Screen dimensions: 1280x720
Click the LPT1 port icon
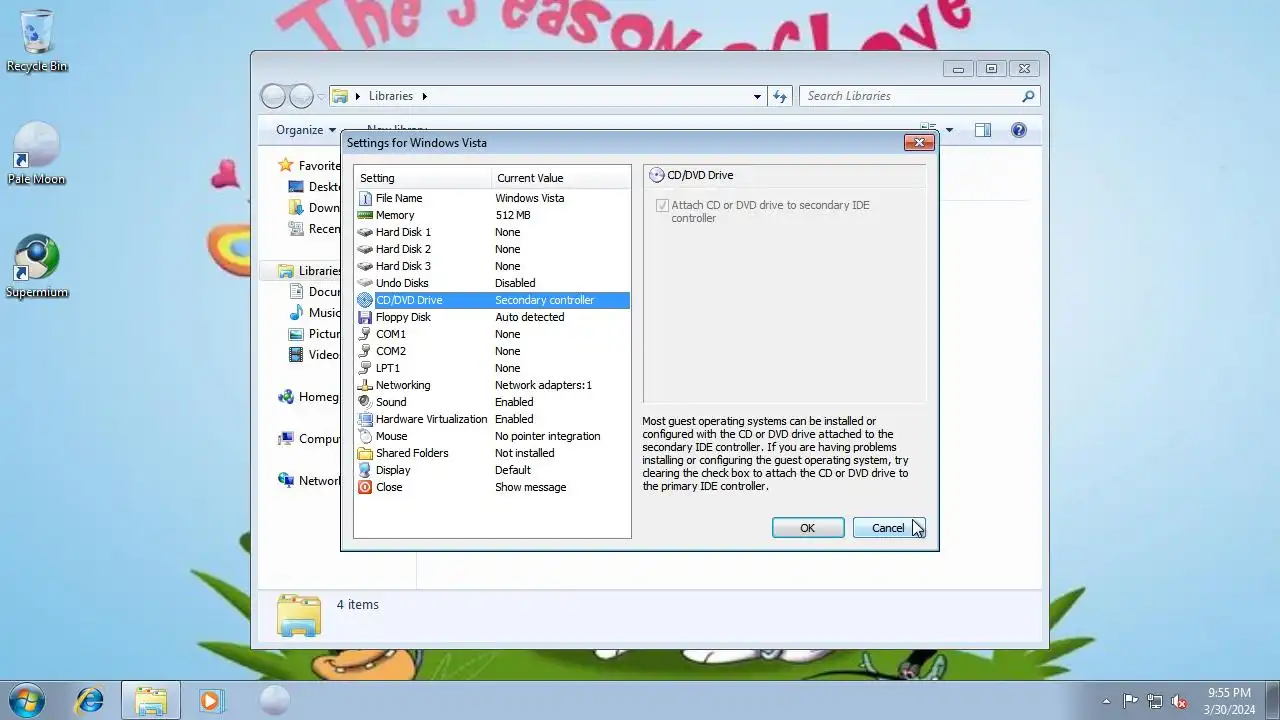365,368
